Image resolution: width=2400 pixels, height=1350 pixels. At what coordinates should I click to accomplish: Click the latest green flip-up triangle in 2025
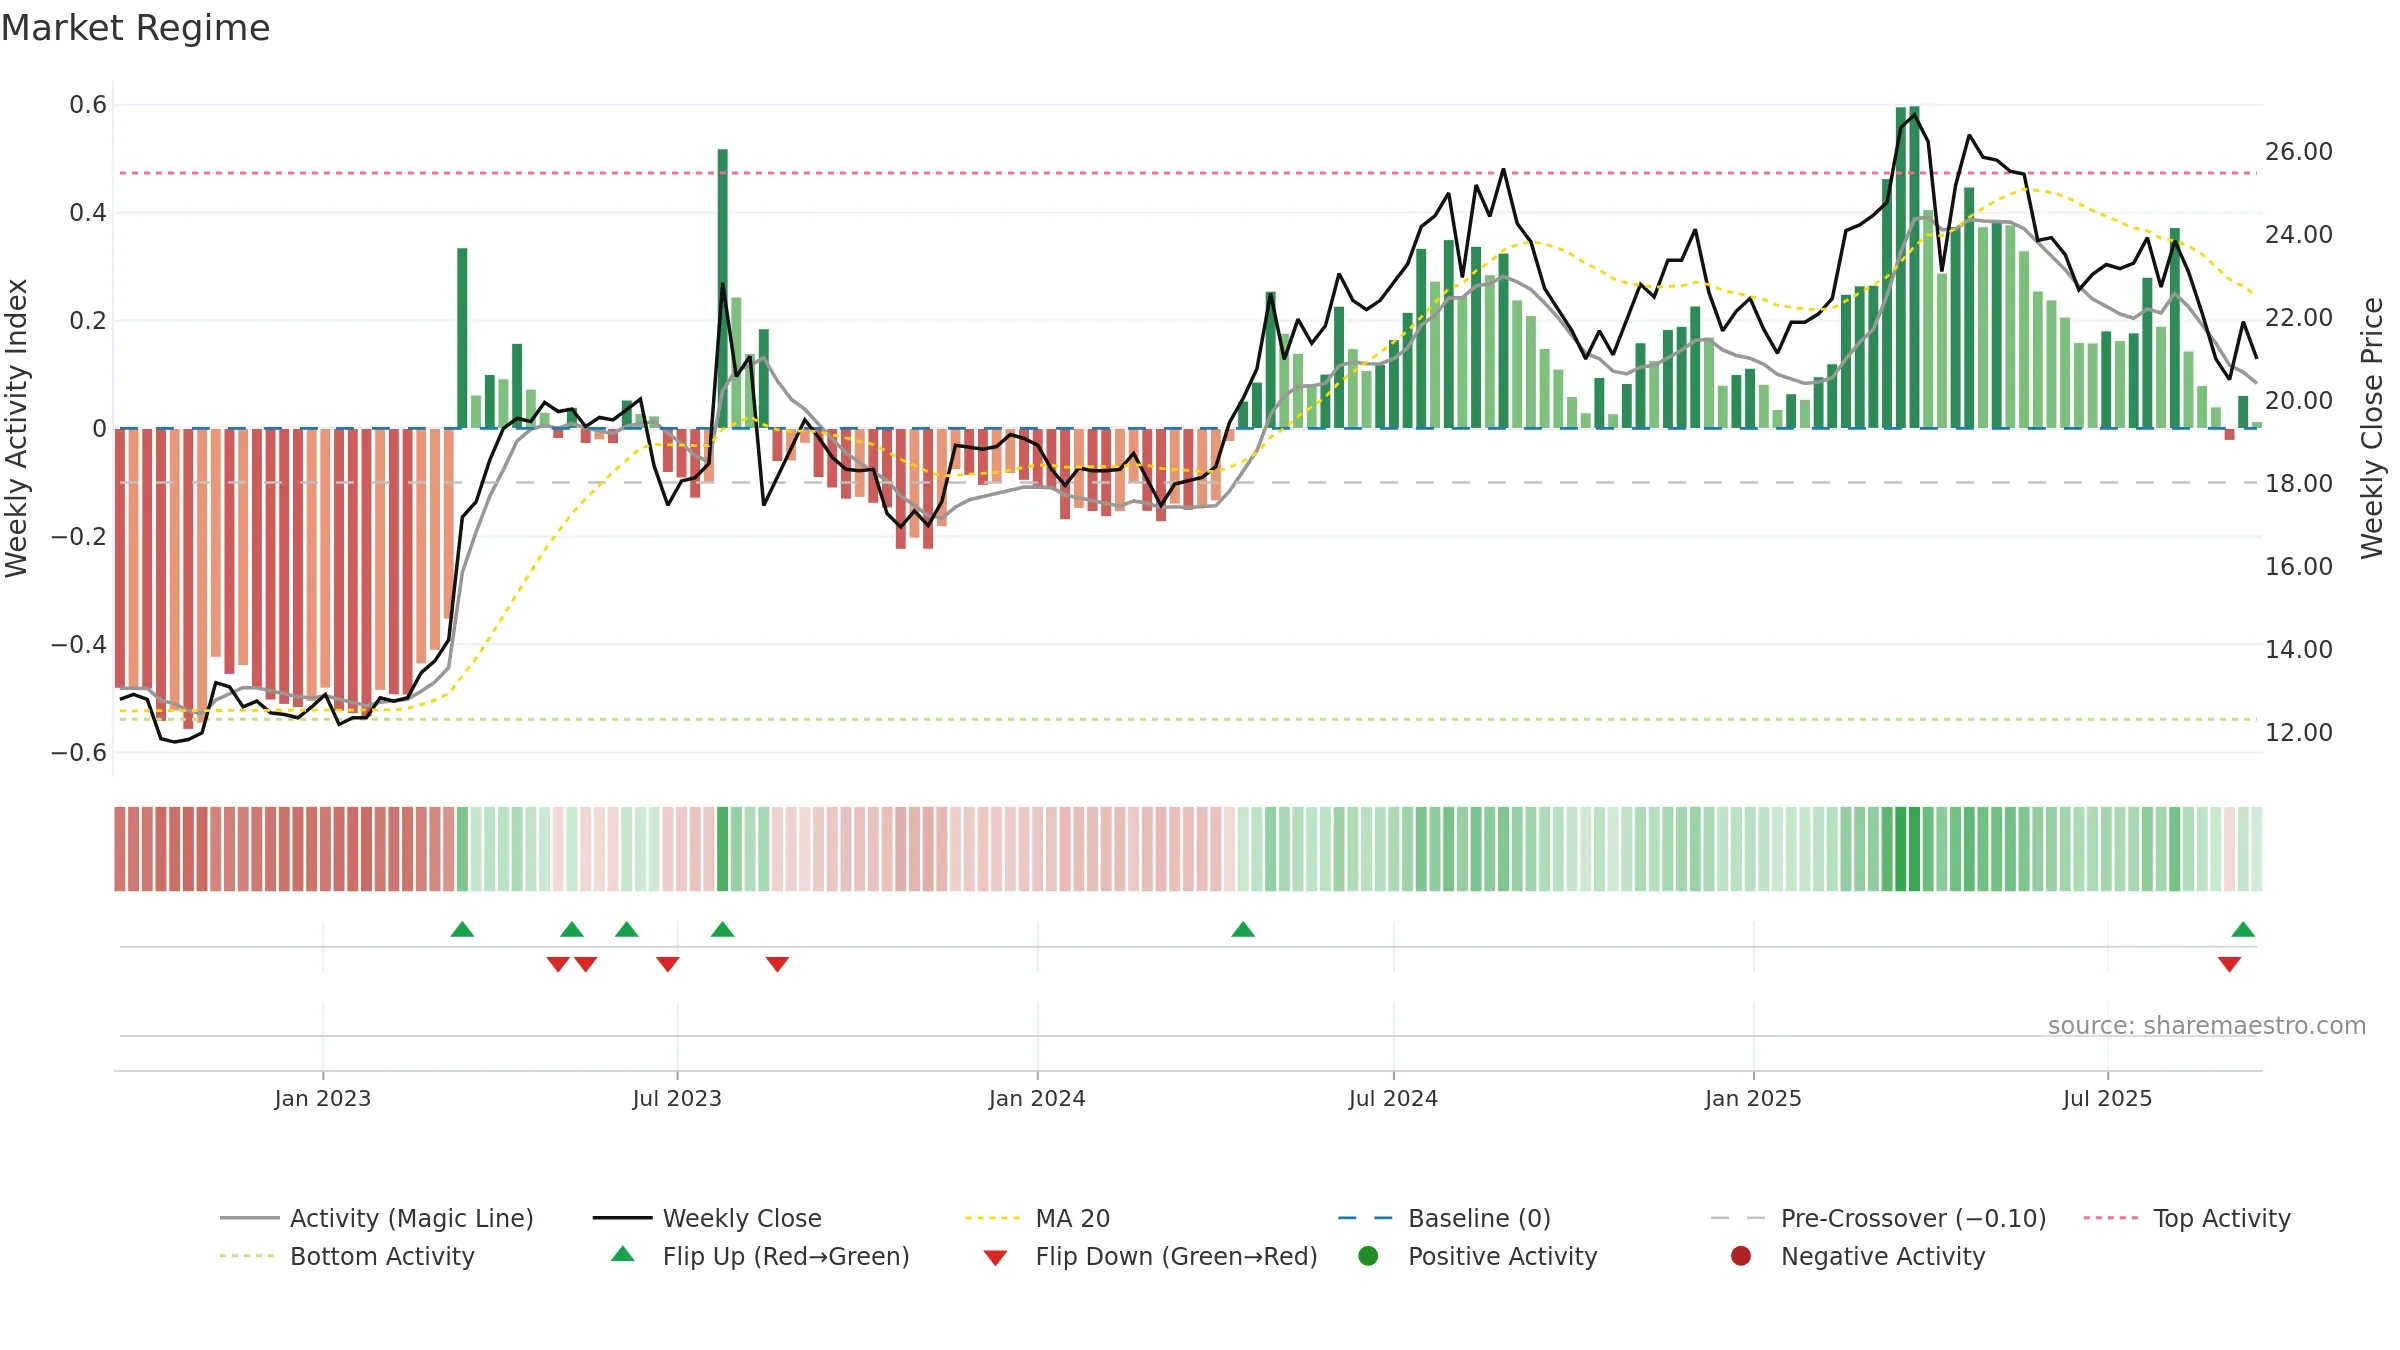click(2243, 930)
